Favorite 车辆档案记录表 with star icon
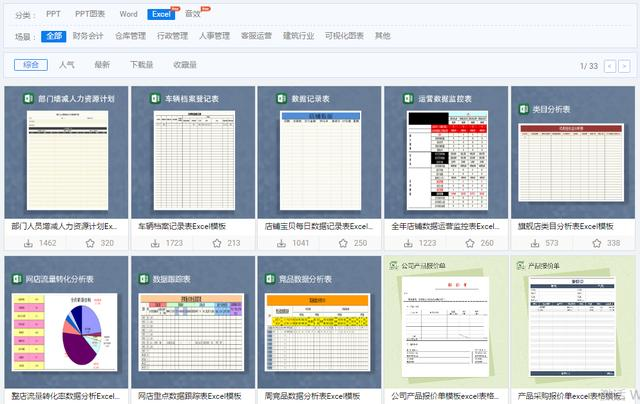Image resolution: width=640 pixels, height=404 pixels. (217, 243)
